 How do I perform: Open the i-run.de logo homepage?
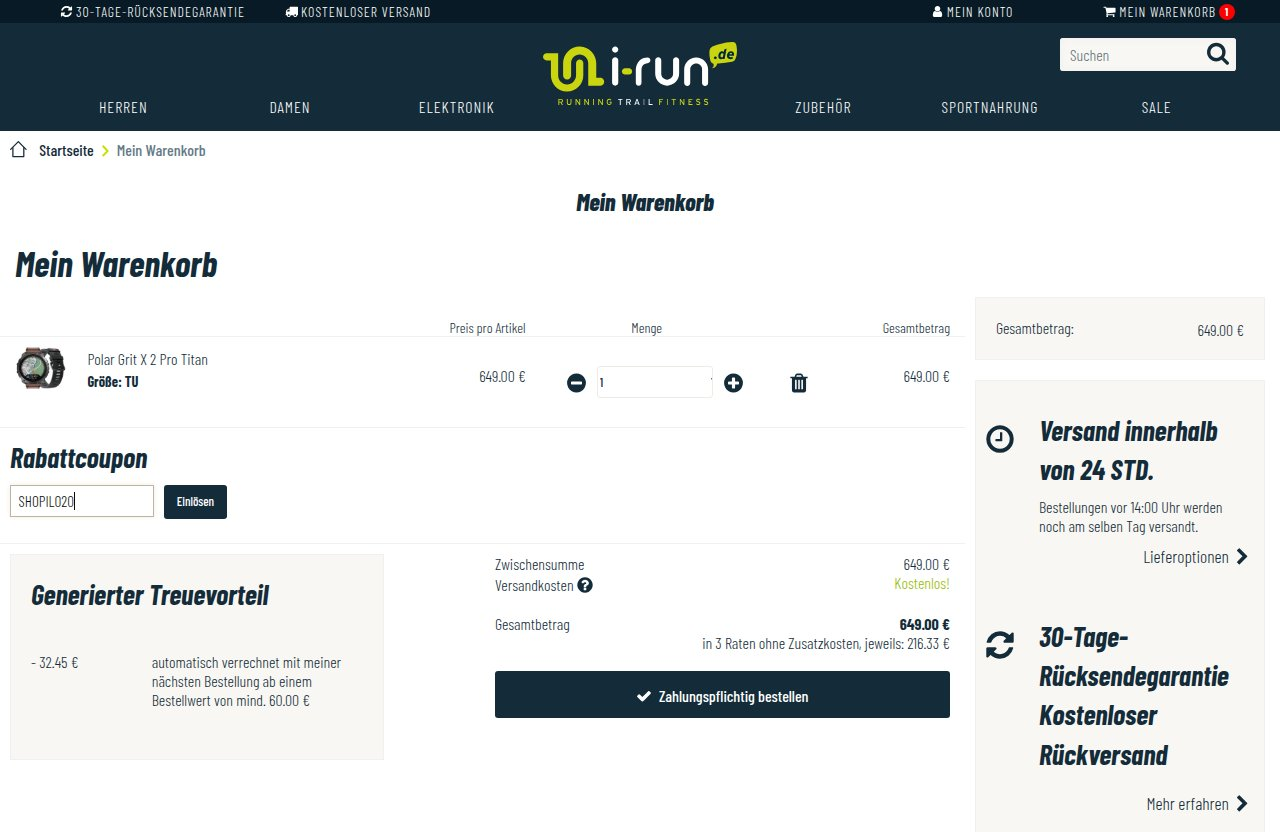tap(640, 75)
